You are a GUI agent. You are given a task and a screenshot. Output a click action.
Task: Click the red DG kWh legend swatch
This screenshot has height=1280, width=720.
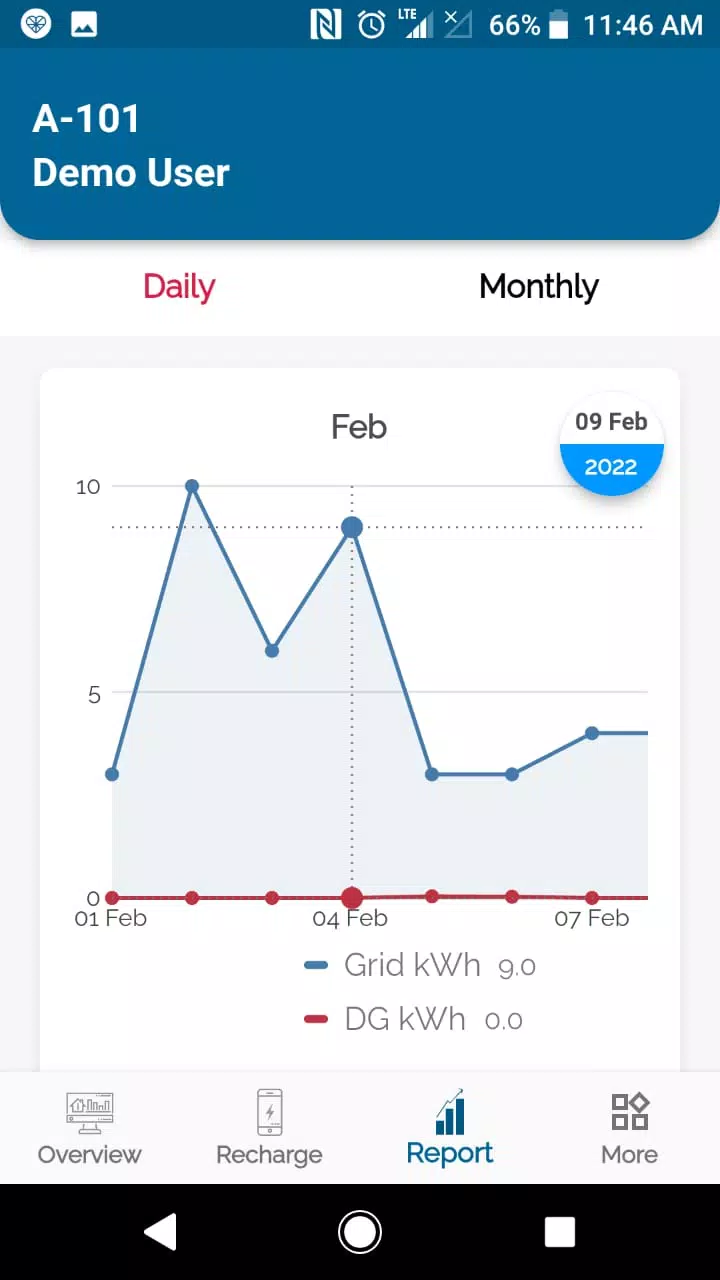[316, 1019]
